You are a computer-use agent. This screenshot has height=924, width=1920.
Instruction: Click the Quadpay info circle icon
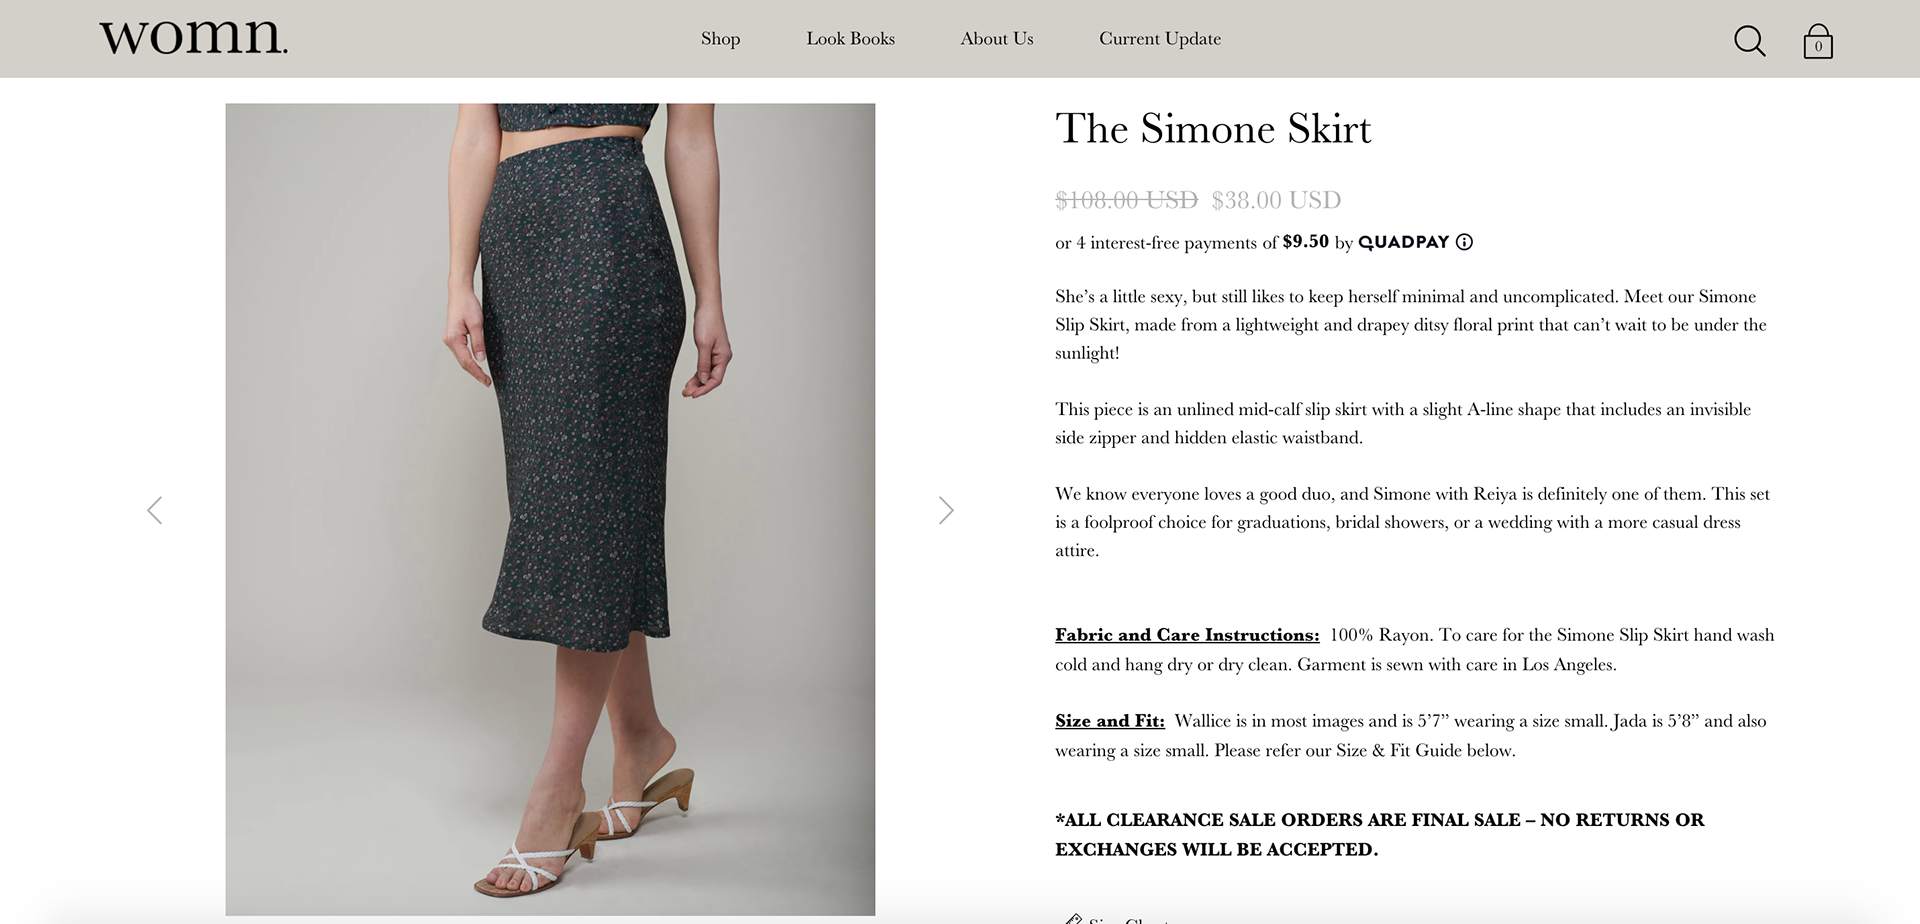tap(1464, 242)
